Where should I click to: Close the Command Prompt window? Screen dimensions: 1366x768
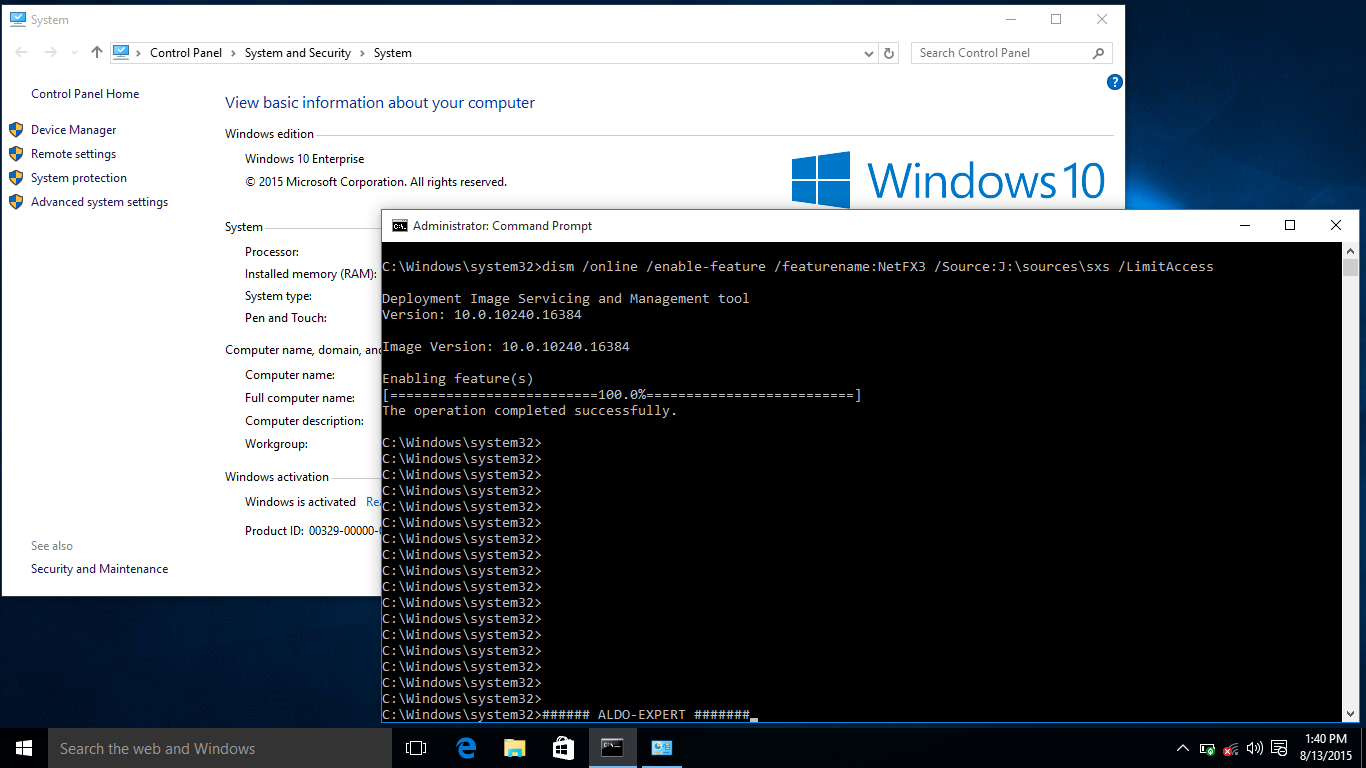tap(1336, 226)
